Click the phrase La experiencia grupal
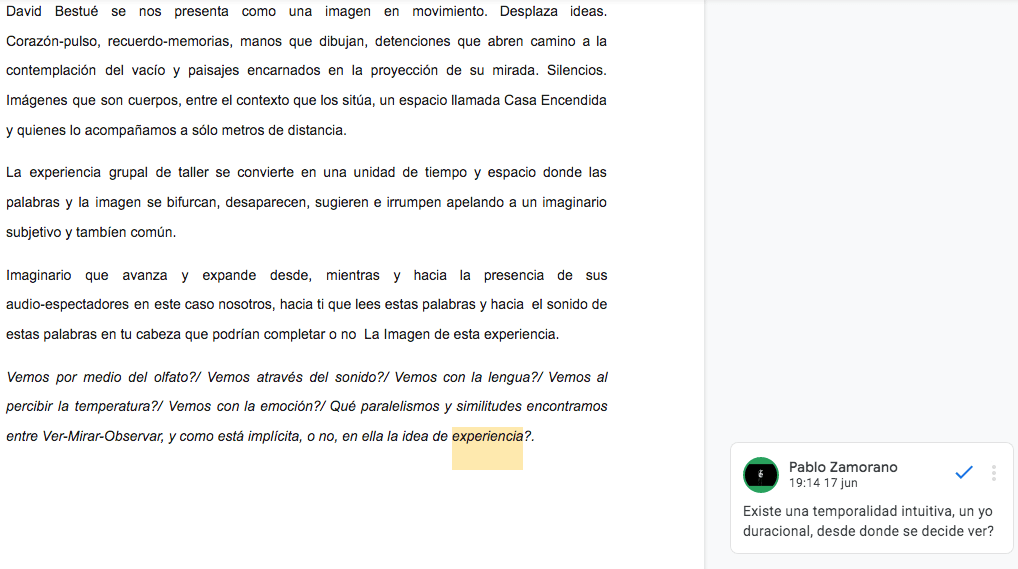The image size is (1018, 569). (x=76, y=173)
